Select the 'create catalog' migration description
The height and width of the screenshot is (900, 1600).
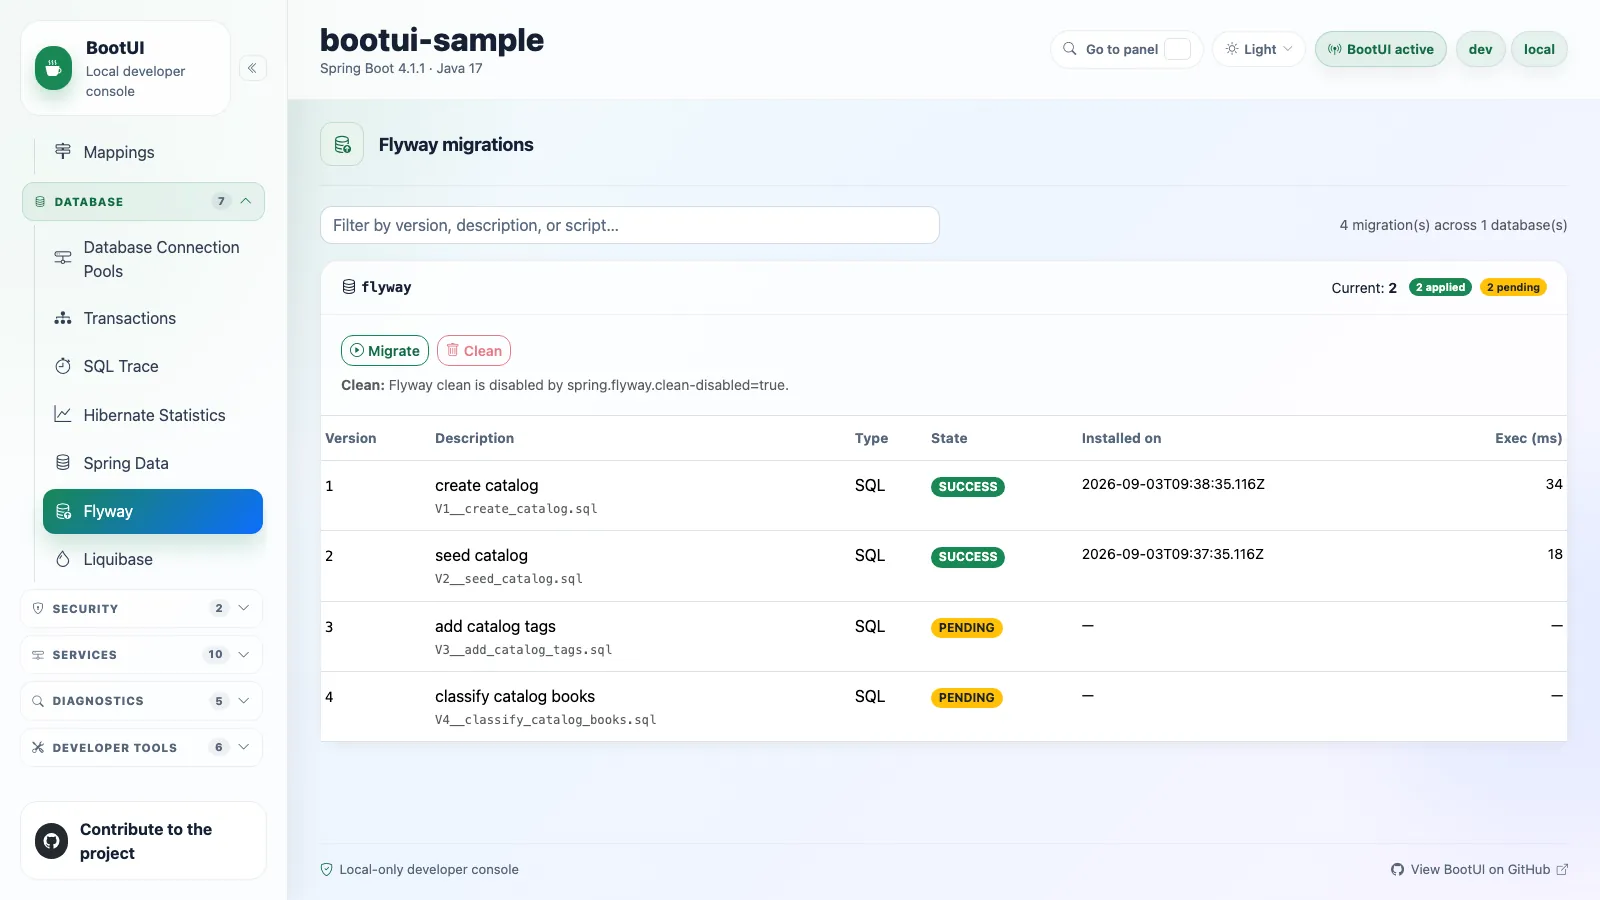487,485
